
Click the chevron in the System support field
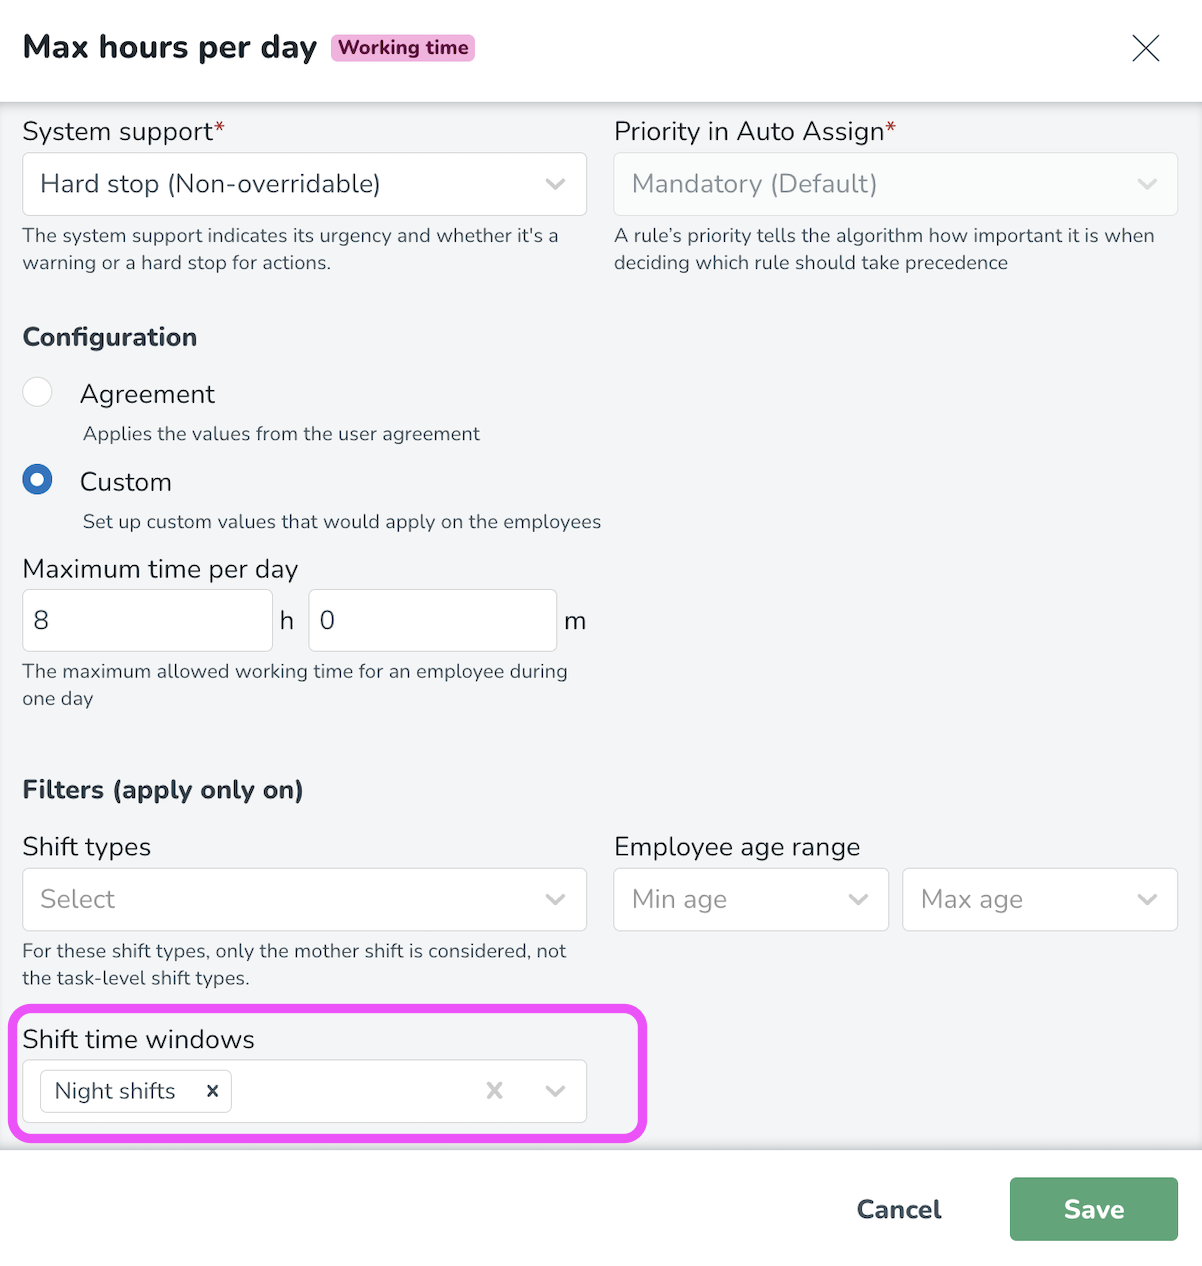tap(555, 184)
